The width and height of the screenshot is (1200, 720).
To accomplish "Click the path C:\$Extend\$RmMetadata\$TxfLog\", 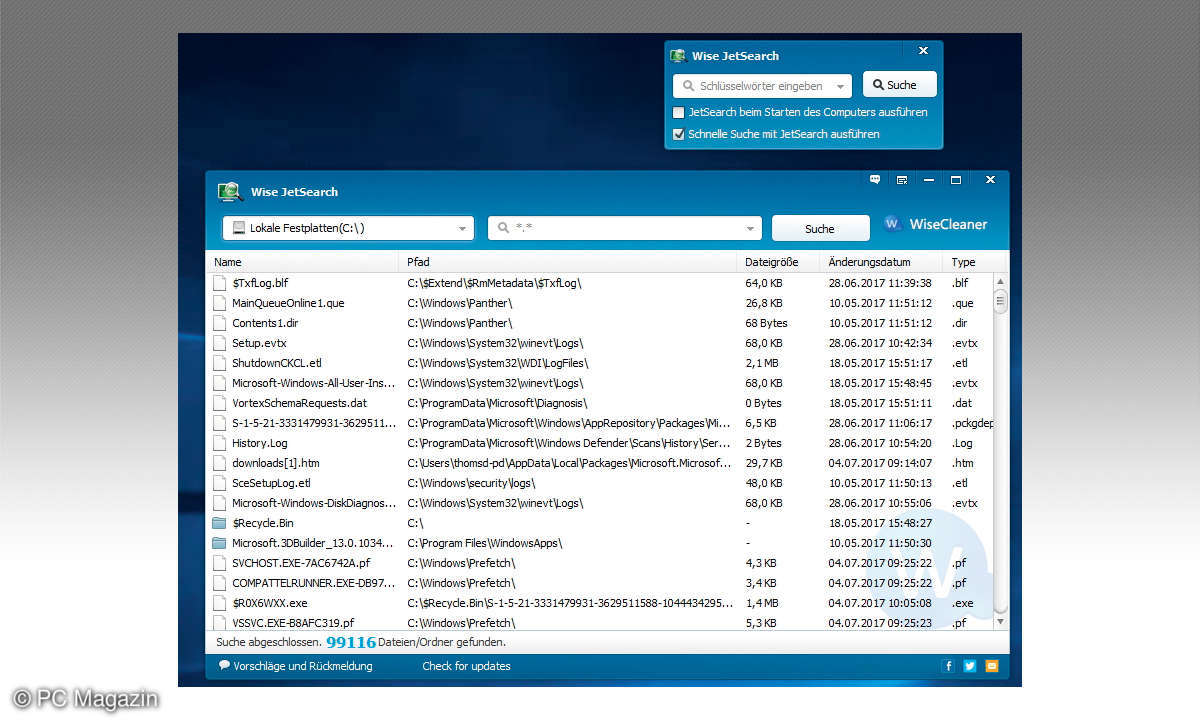I will [x=495, y=283].
